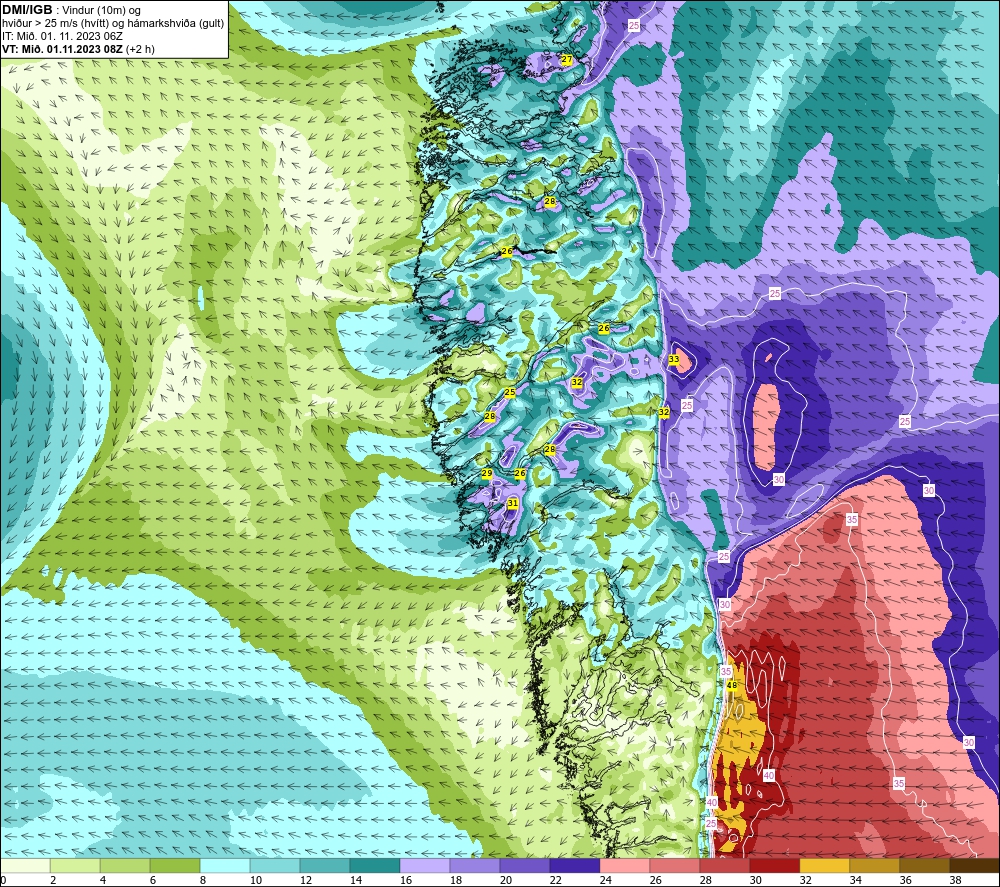Click the yellow gust label 31
The width and height of the screenshot is (1000, 887).
click(x=512, y=503)
